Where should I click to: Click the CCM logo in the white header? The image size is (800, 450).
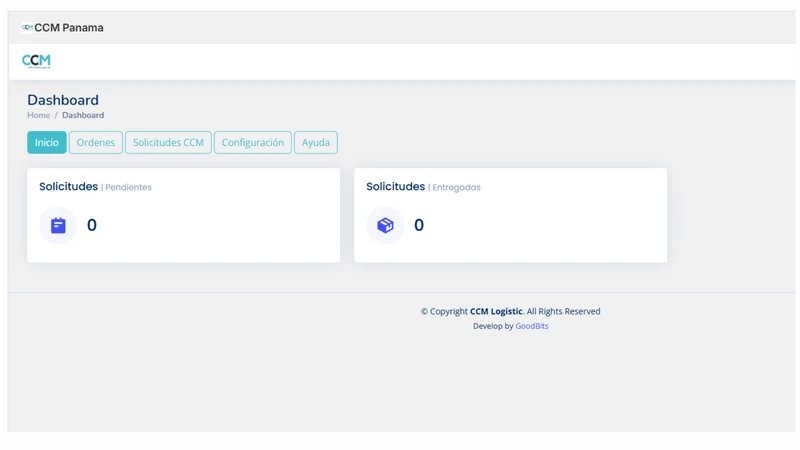tap(36, 61)
